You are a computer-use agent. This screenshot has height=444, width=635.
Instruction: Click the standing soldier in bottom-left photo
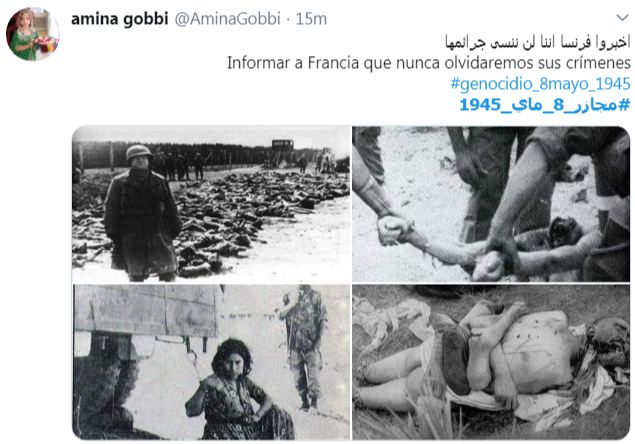(x=304, y=346)
